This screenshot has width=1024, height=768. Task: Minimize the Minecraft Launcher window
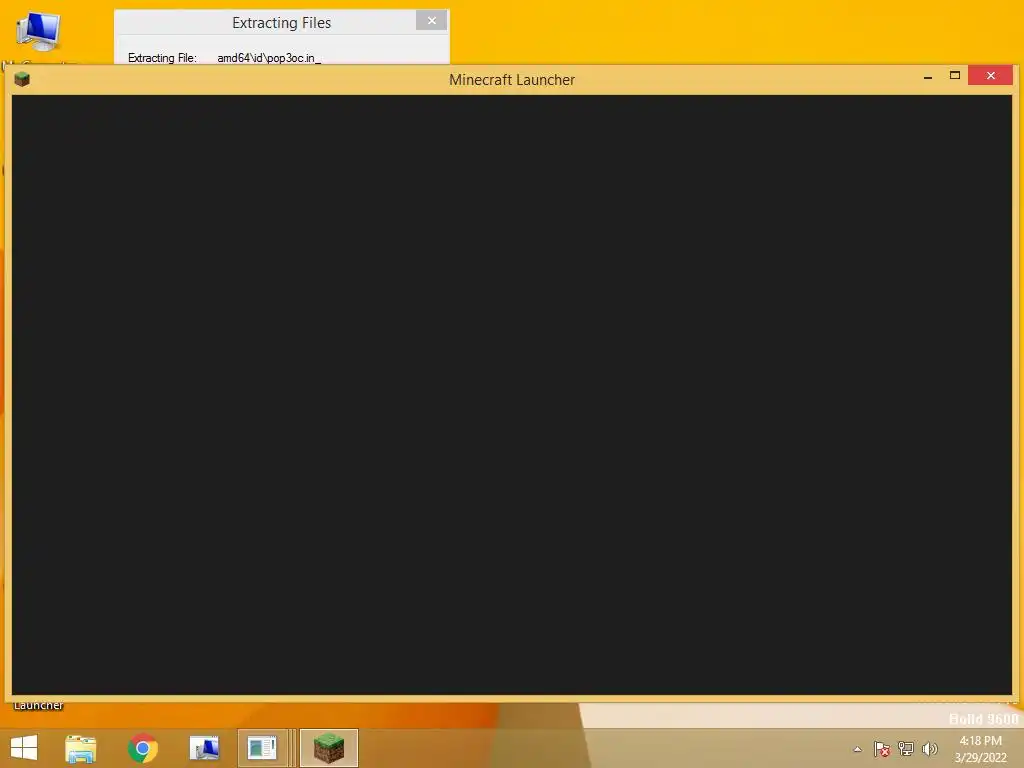927,76
